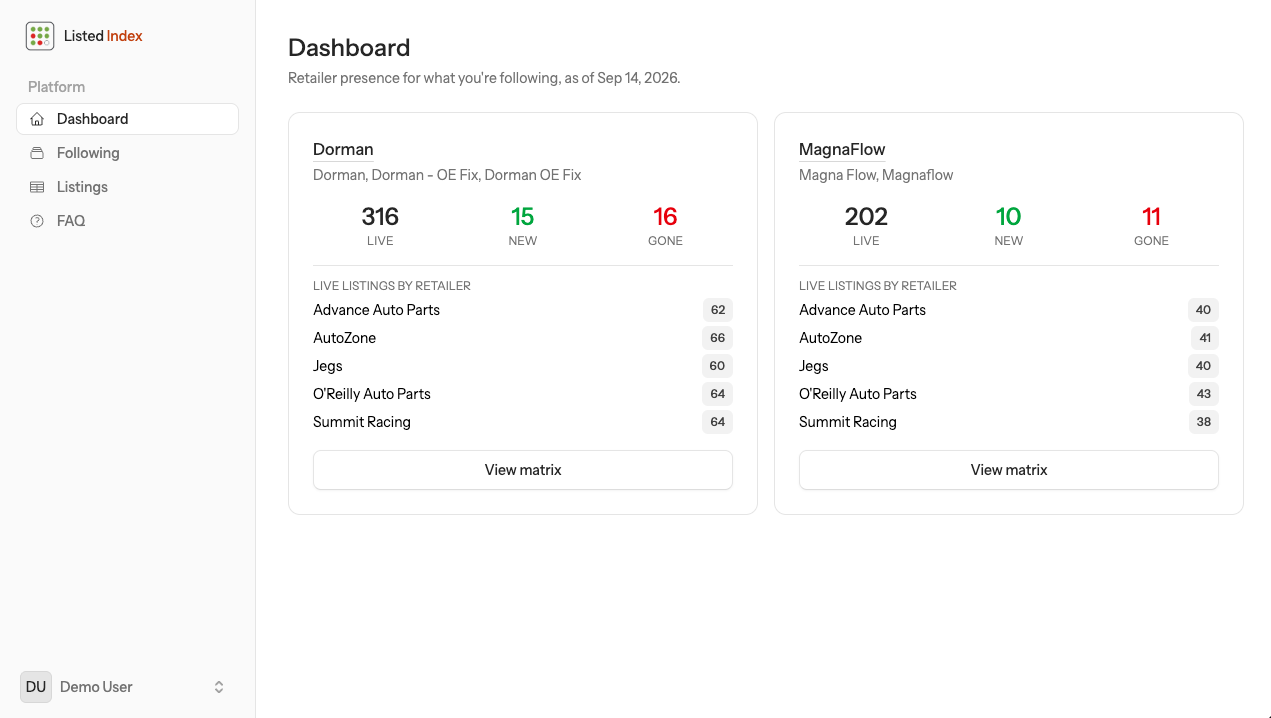
Task: Select O'Reilly Auto Parts in MagnaFlow card
Action: [1009, 394]
